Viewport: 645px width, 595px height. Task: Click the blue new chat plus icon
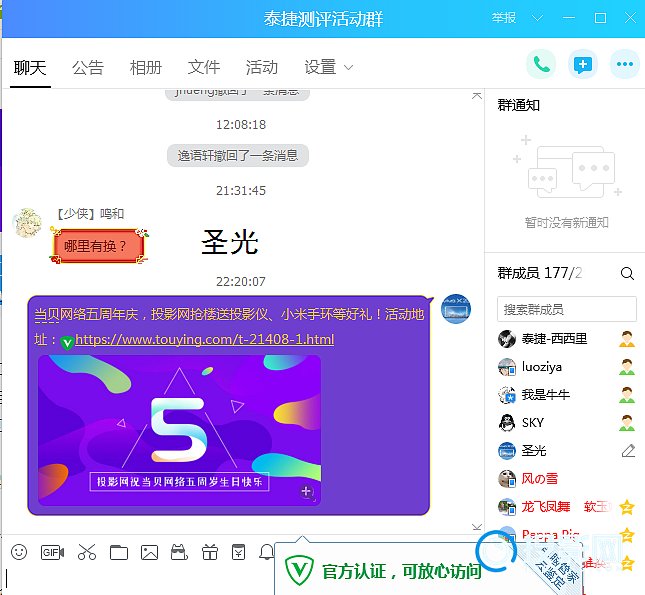583,64
